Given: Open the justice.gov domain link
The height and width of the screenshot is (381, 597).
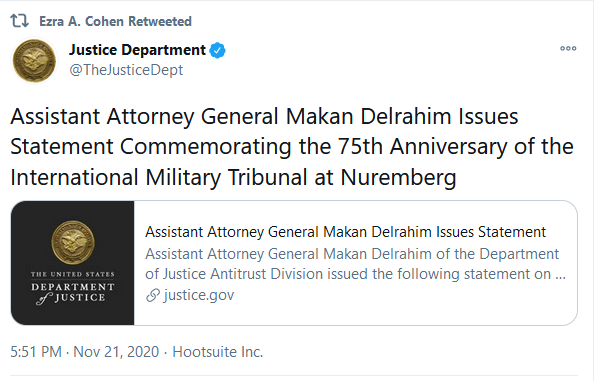Looking at the screenshot, I should (199, 295).
